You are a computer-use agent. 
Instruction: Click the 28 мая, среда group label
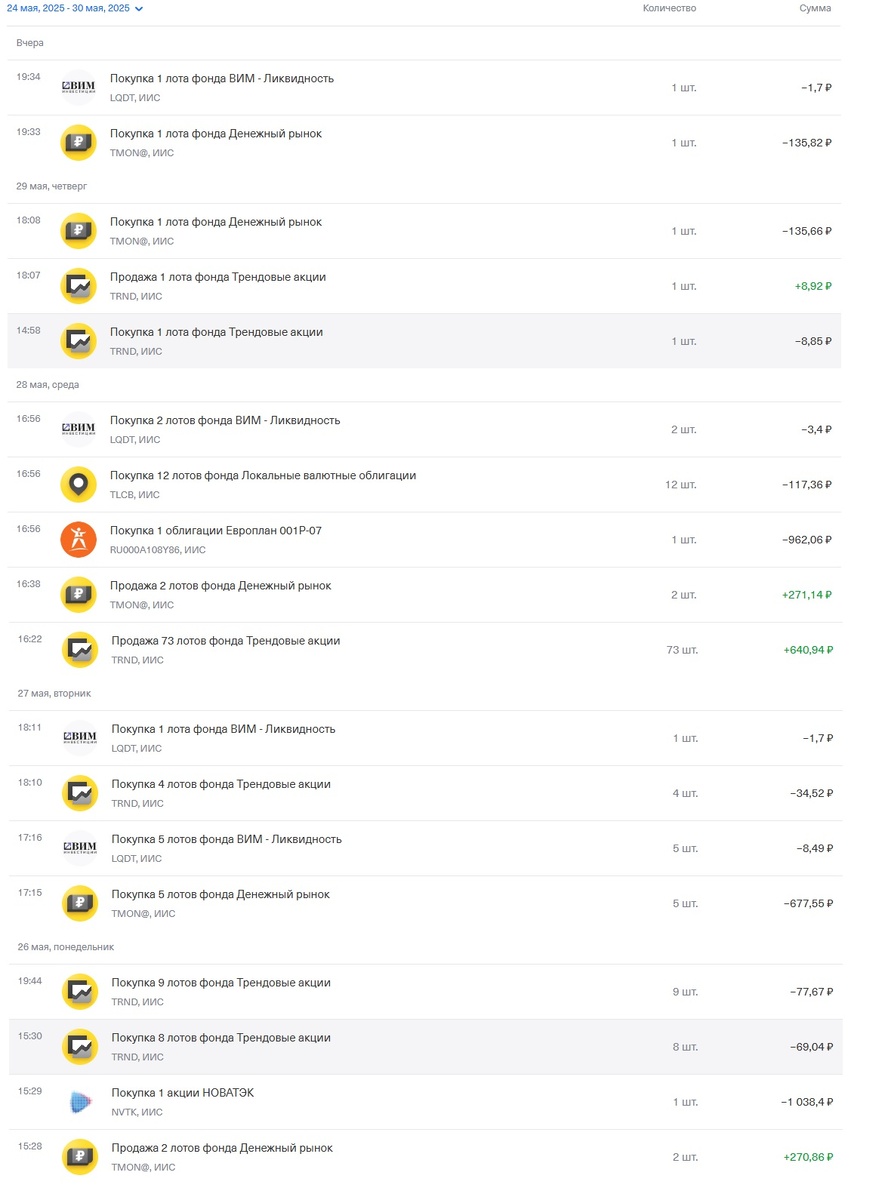point(47,384)
